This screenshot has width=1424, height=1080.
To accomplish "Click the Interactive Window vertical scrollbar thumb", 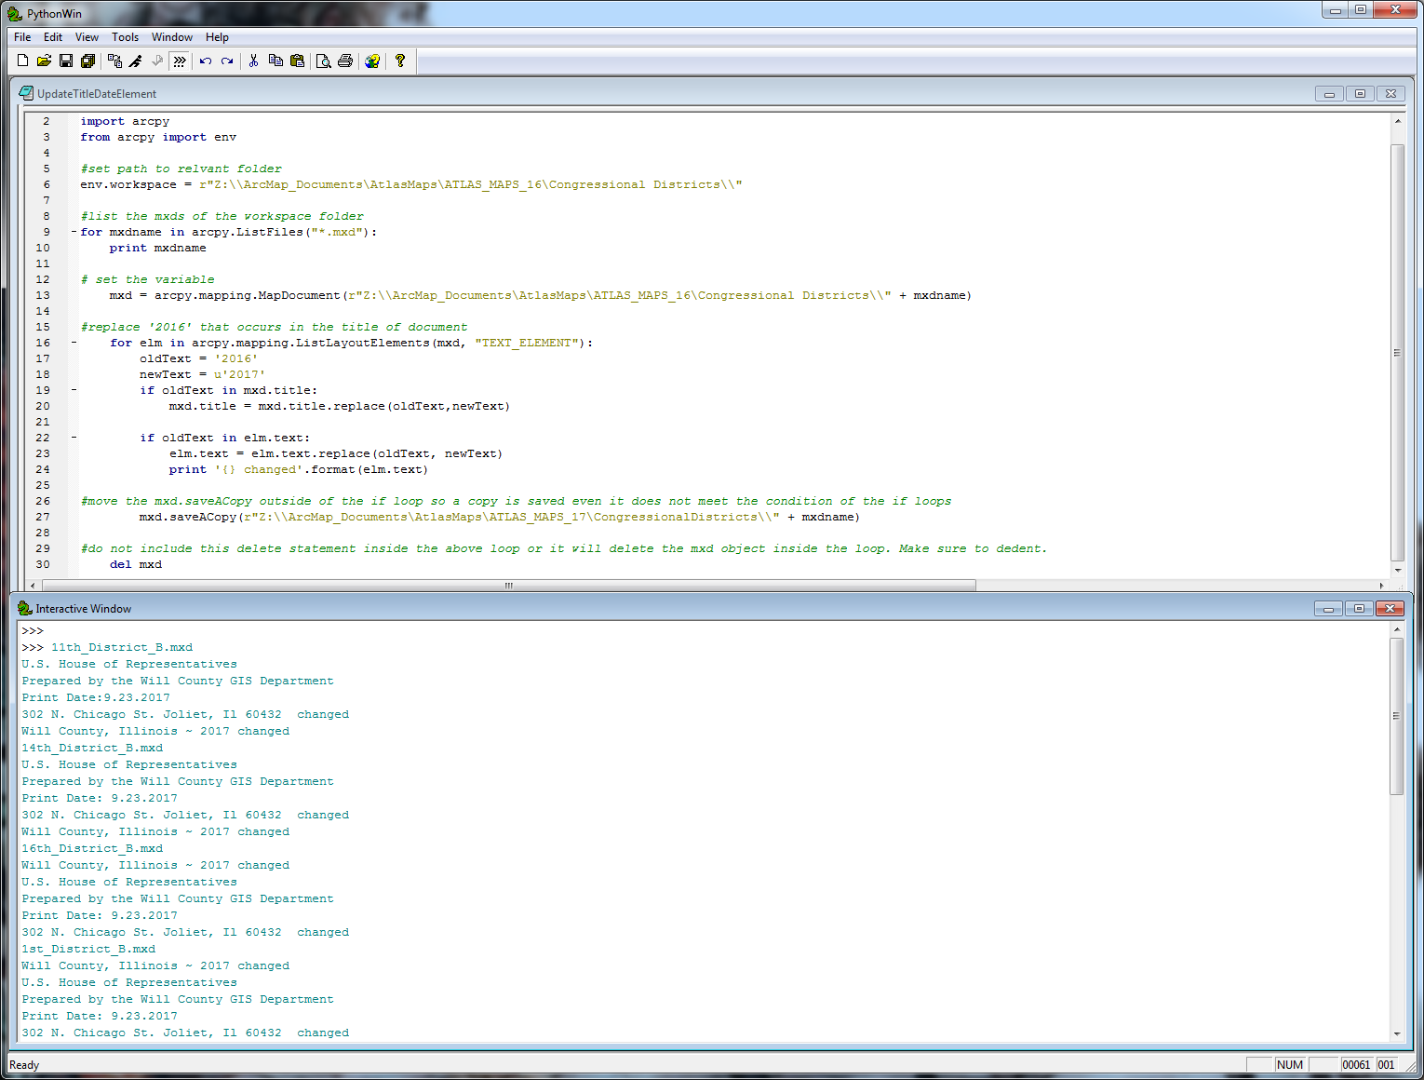I will click(1396, 716).
